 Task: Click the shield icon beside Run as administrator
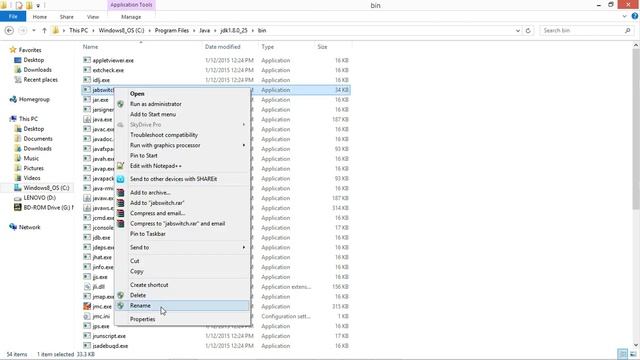tap(120, 104)
